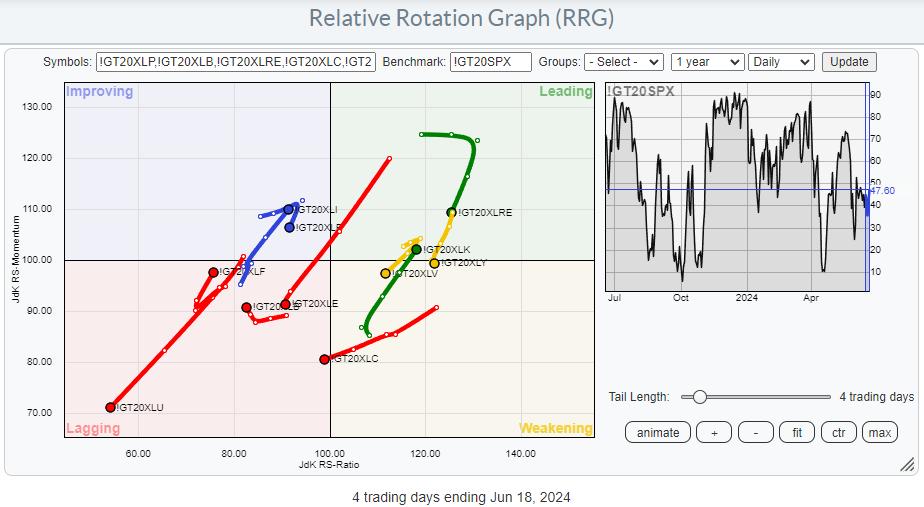Click the Tail Length slider handle

[700, 397]
